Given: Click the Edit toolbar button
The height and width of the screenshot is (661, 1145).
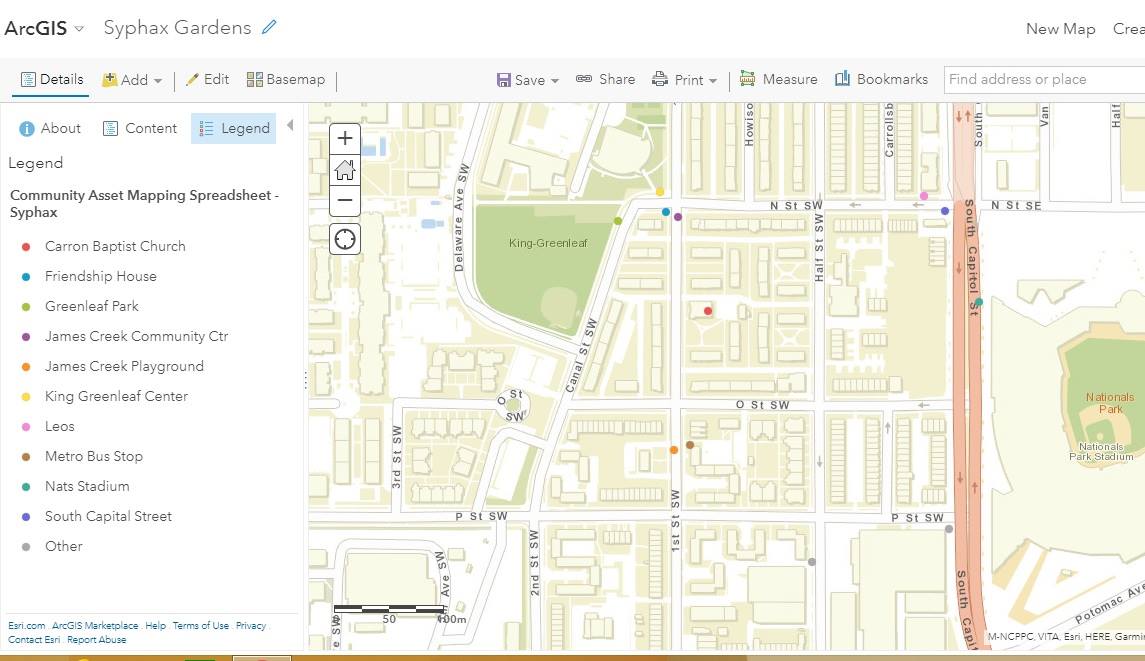Looking at the screenshot, I should [207, 80].
